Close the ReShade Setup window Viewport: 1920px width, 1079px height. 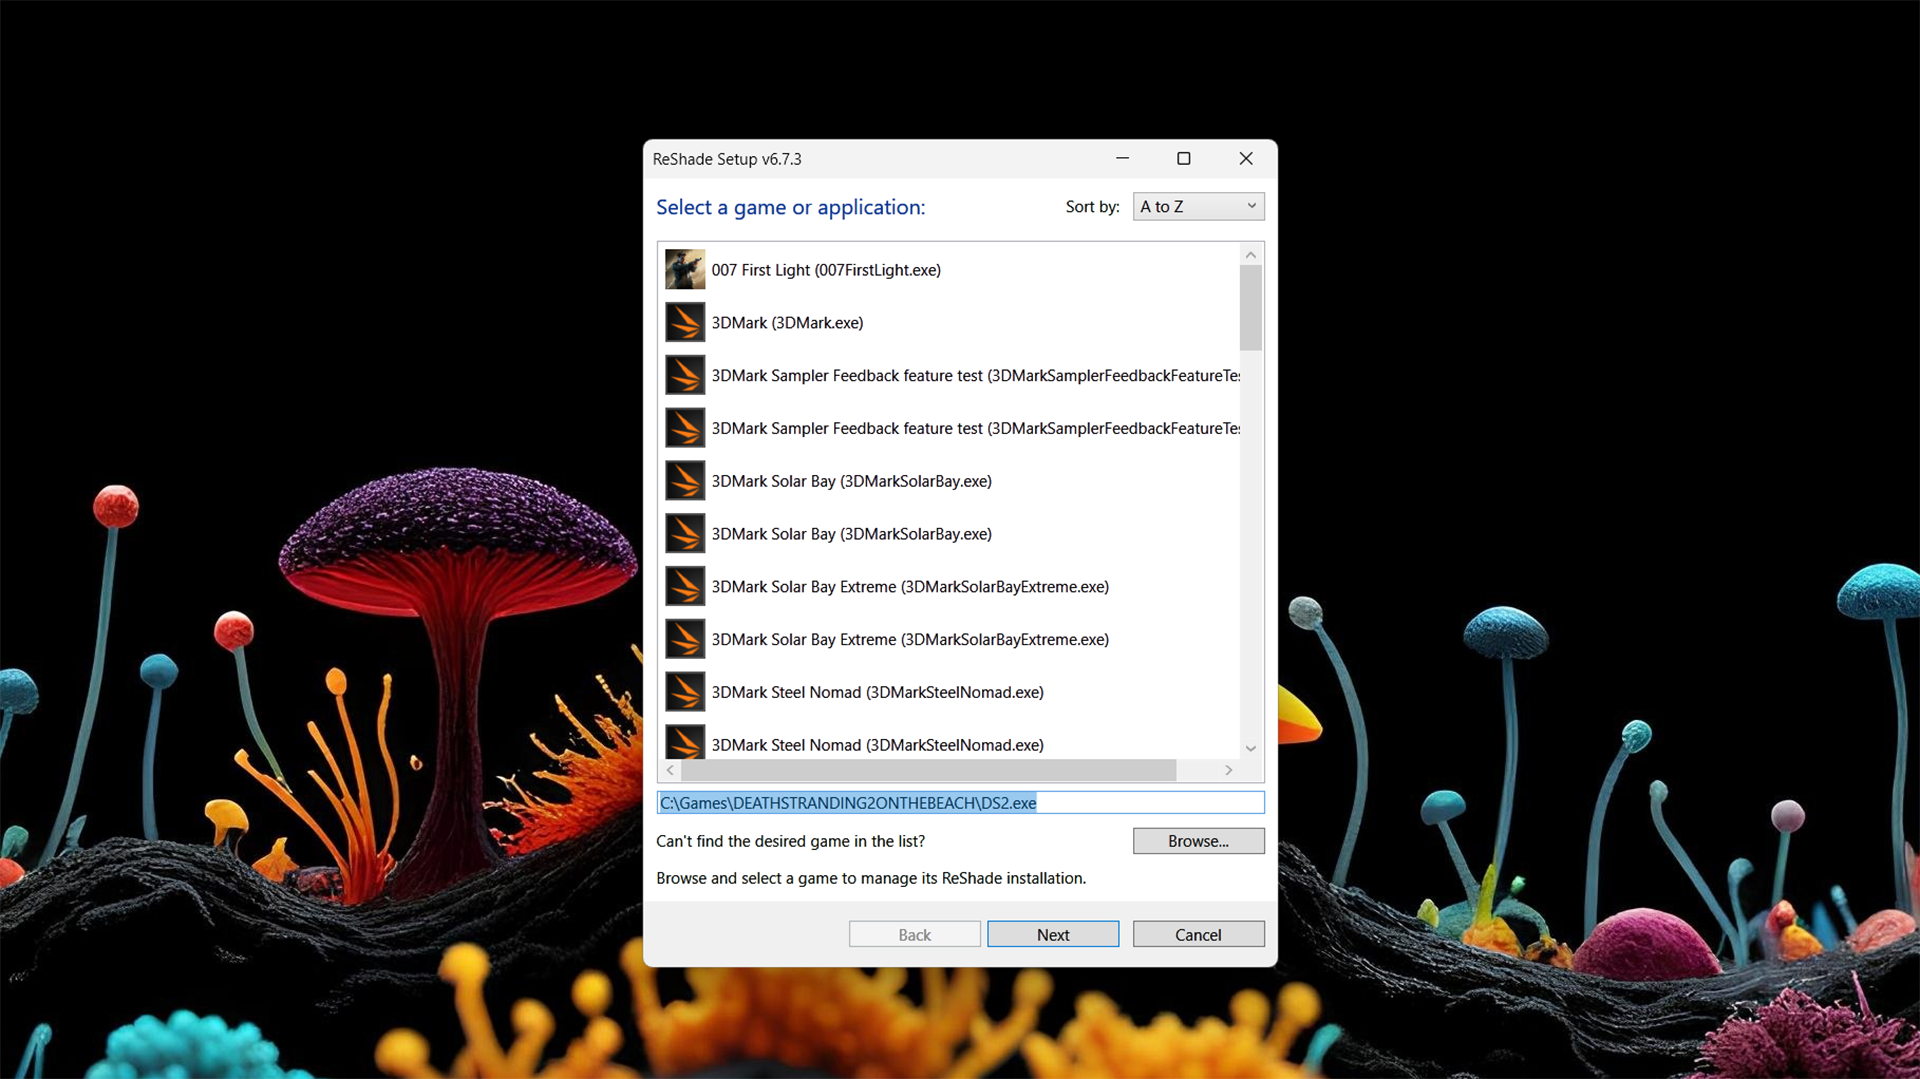[x=1246, y=158]
